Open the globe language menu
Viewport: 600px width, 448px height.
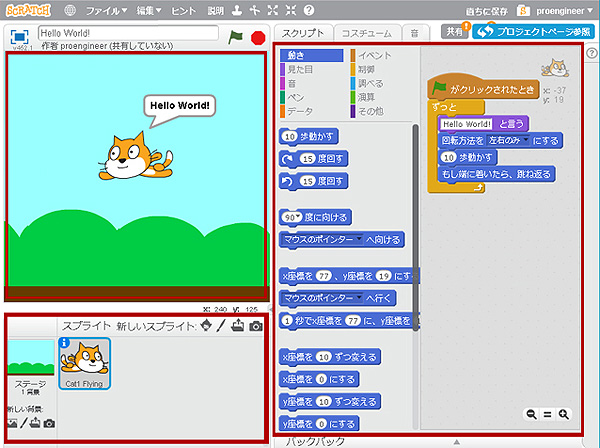click(70, 10)
